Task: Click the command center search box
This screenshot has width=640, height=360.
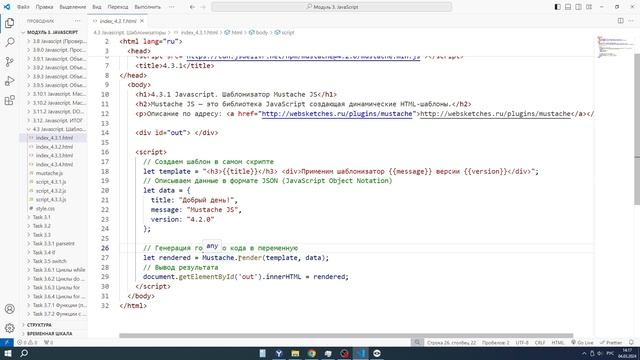Action: (332, 7)
